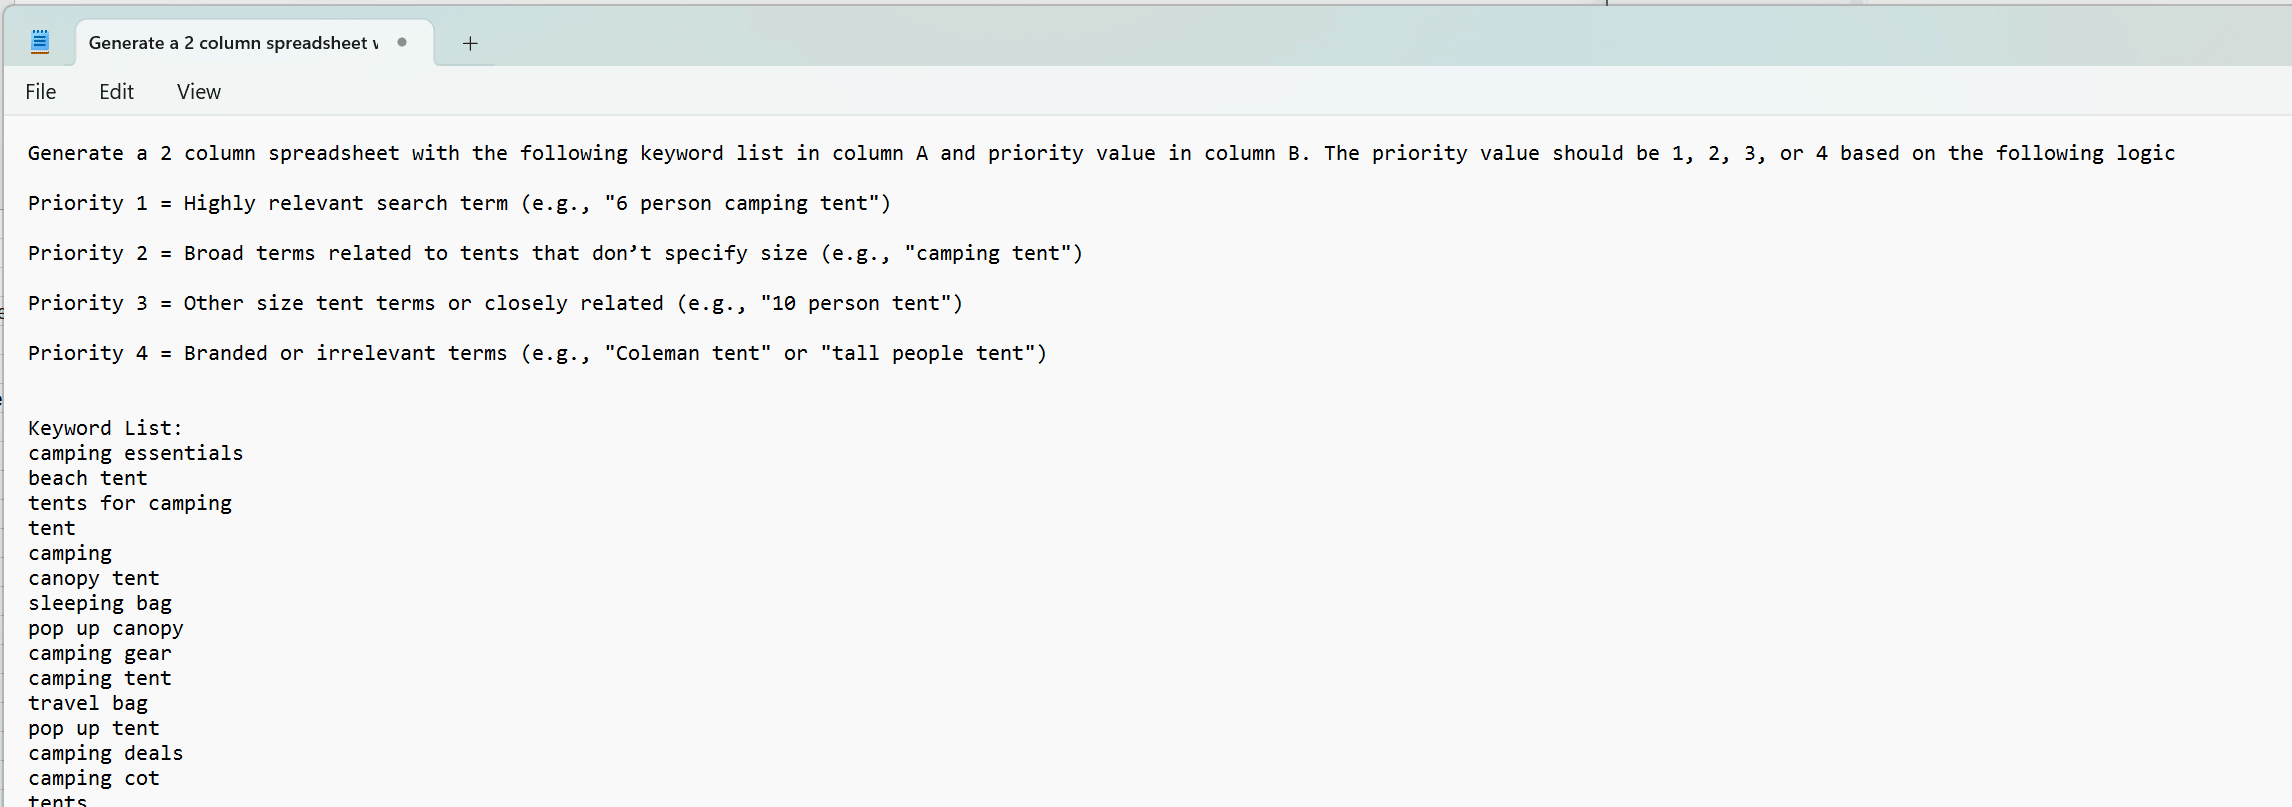This screenshot has width=2292, height=807.
Task: Click the 'travel bag' keyword line
Action: [88, 703]
